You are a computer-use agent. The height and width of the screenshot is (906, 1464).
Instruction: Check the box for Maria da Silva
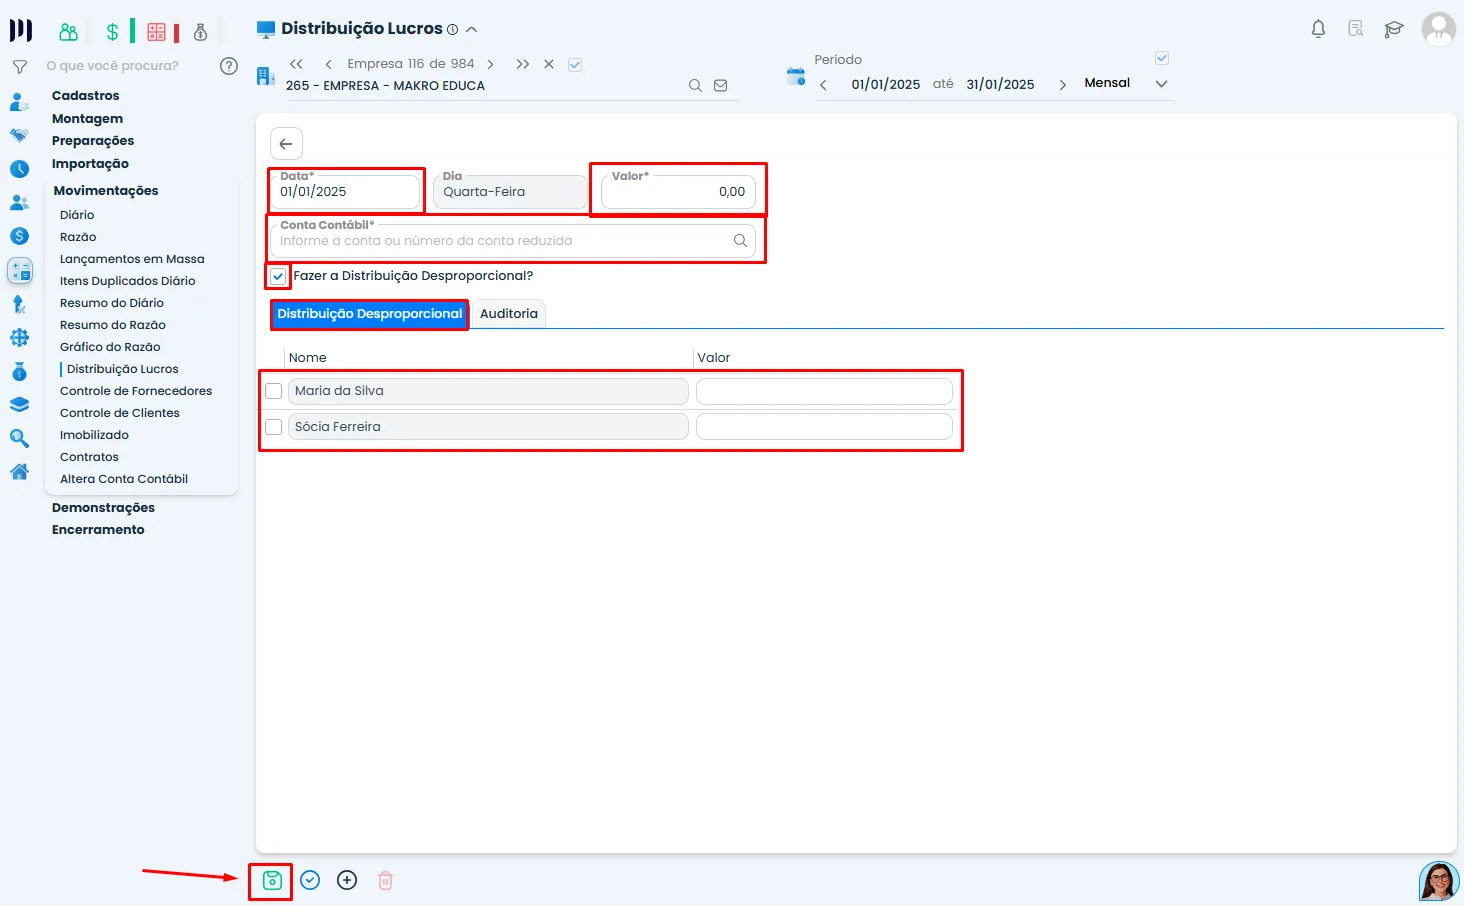point(274,391)
